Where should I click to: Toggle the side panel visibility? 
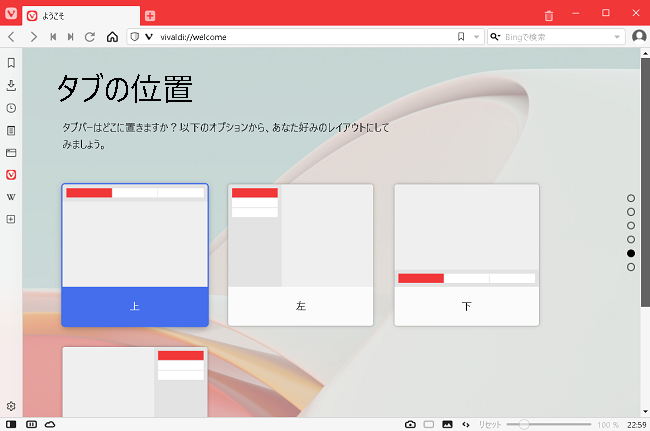coord(11,424)
